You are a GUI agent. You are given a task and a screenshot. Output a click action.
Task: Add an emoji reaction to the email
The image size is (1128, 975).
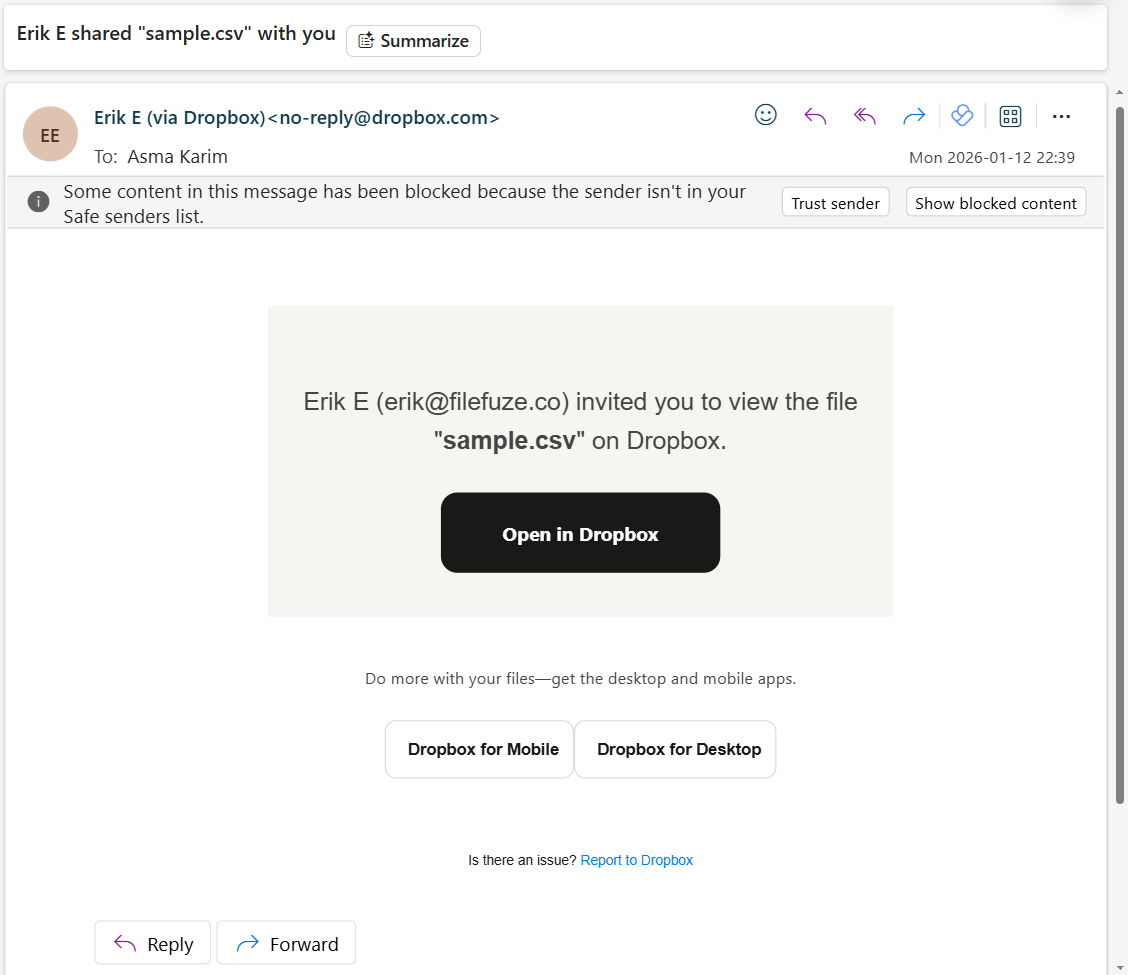pyautogui.click(x=765, y=116)
